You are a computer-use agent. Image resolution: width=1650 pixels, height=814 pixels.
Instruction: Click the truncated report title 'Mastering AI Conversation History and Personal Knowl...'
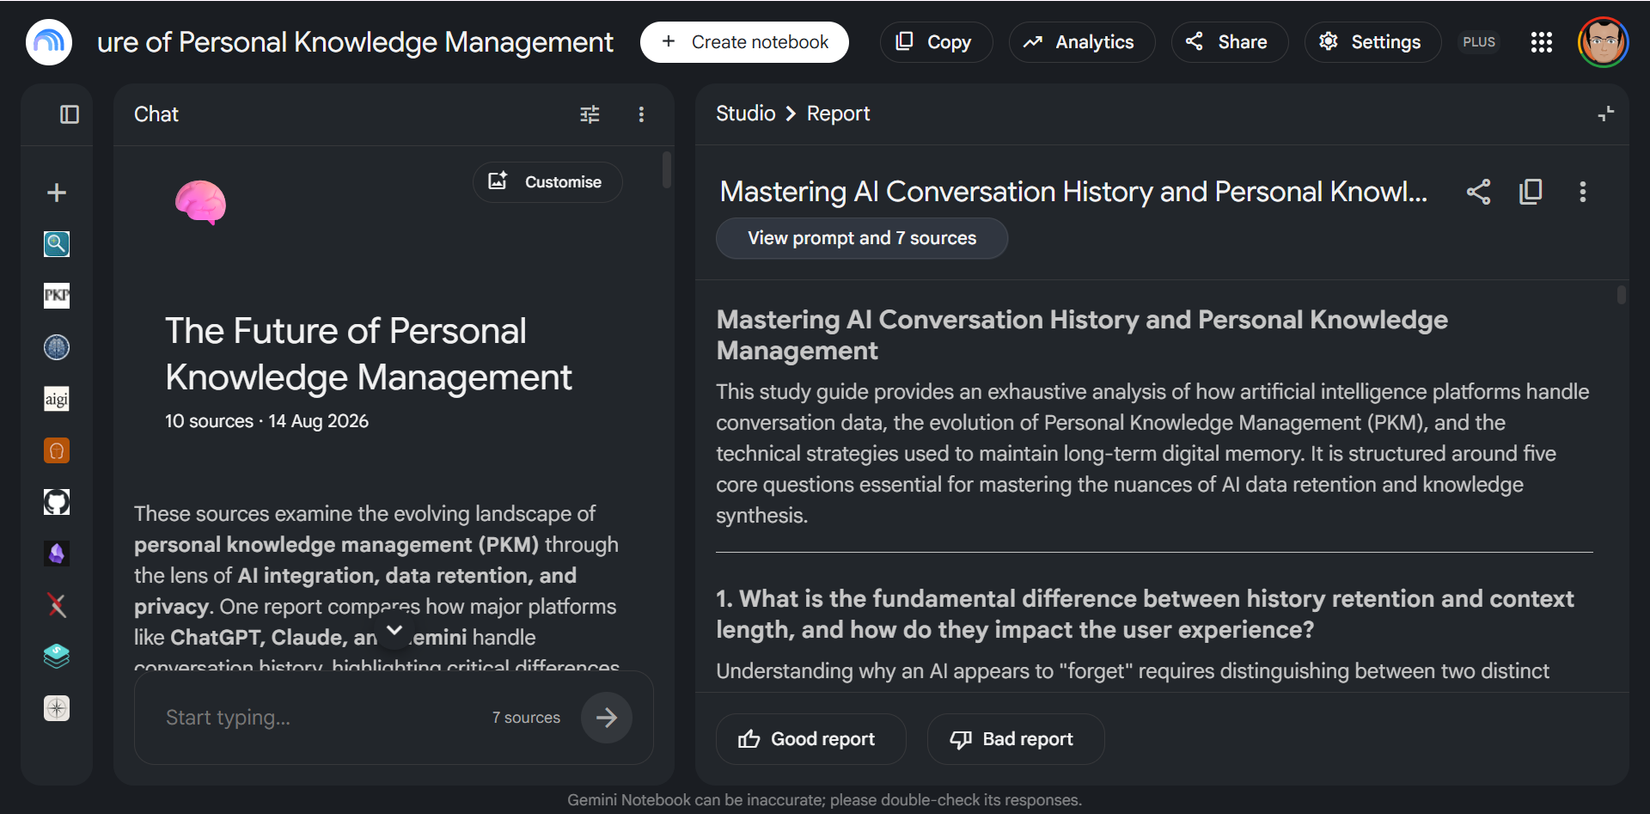[x=1074, y=192]
